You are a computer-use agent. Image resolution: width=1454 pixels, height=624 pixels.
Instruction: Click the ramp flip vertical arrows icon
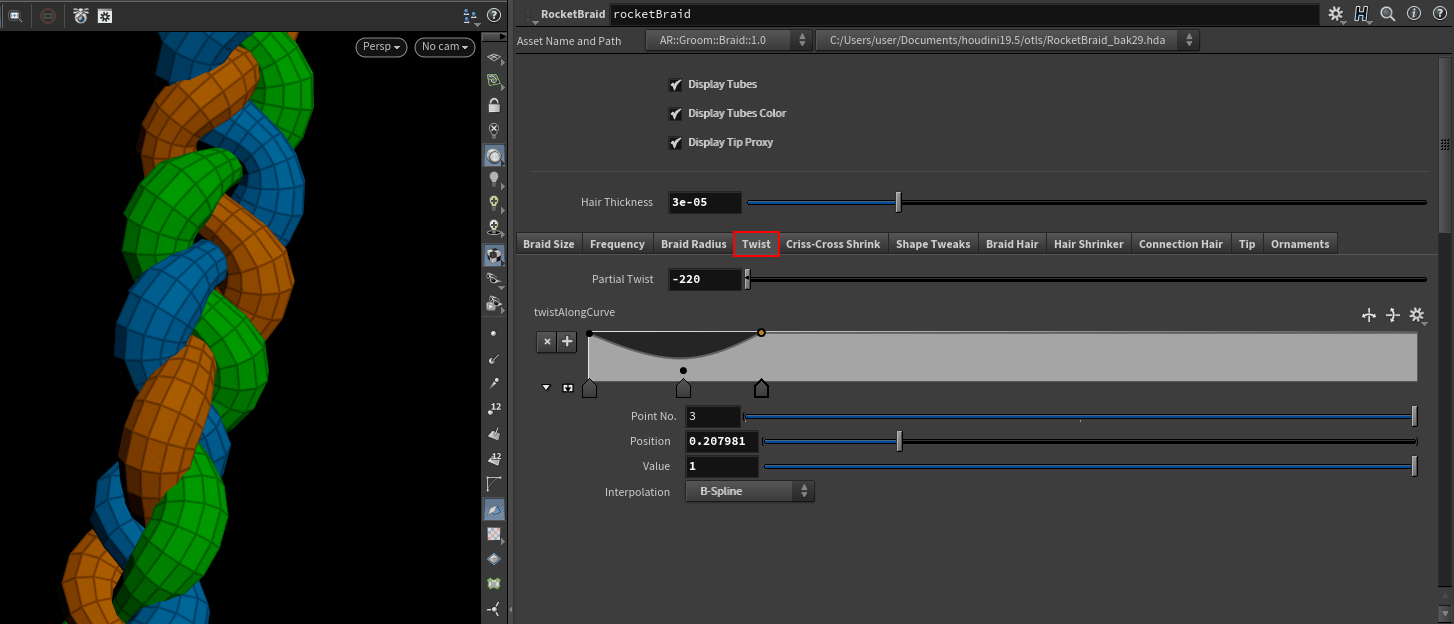tap(1393, 315)
